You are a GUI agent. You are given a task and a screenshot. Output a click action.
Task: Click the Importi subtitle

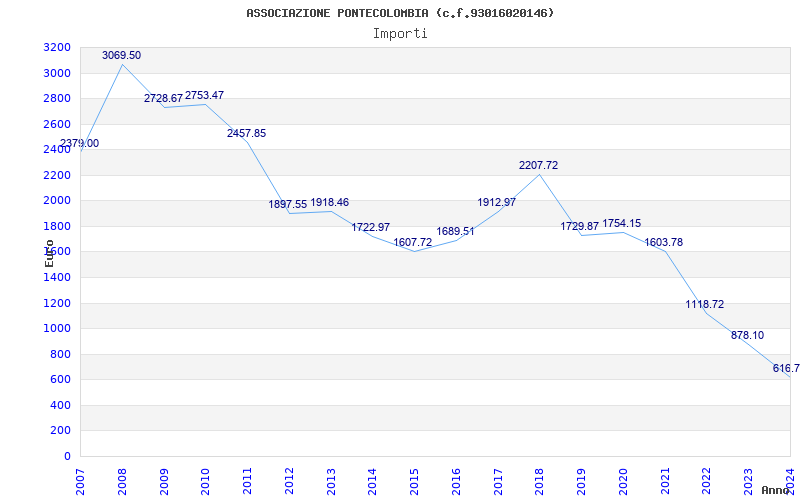point(400,34)
